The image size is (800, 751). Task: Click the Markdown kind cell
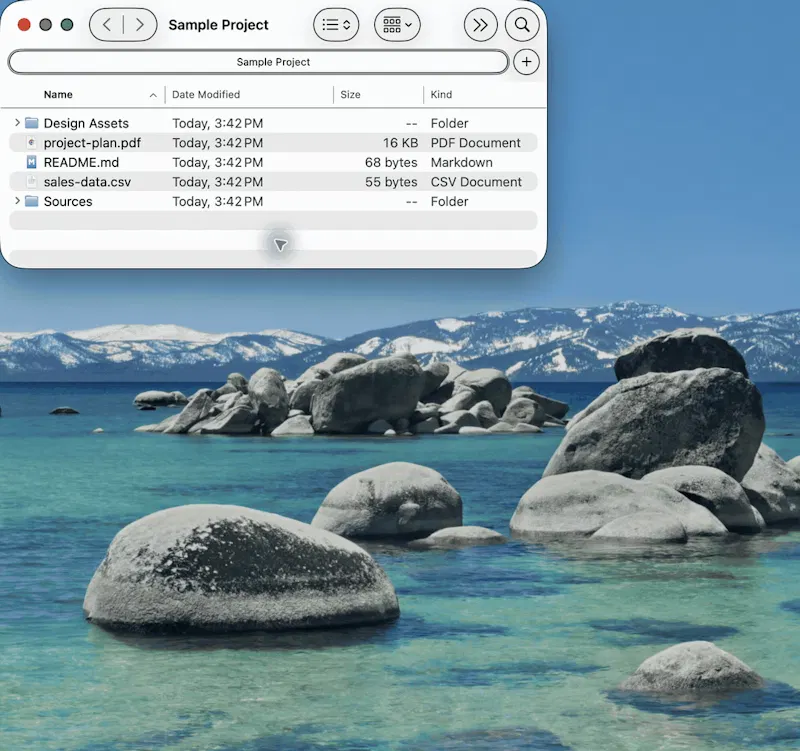click(x=461, y=162)
